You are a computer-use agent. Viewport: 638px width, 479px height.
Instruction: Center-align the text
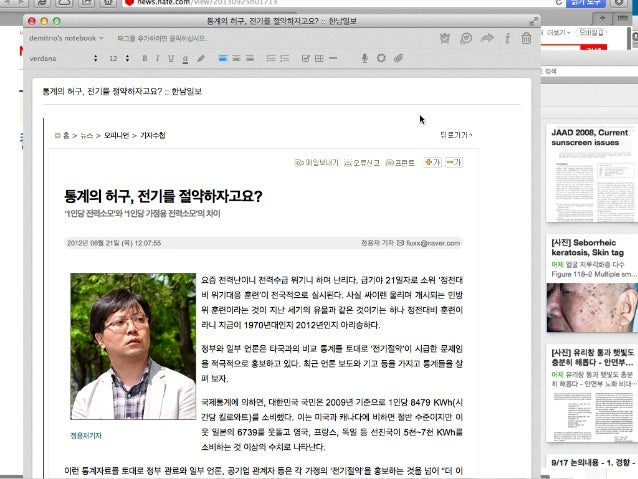(236, 59)
